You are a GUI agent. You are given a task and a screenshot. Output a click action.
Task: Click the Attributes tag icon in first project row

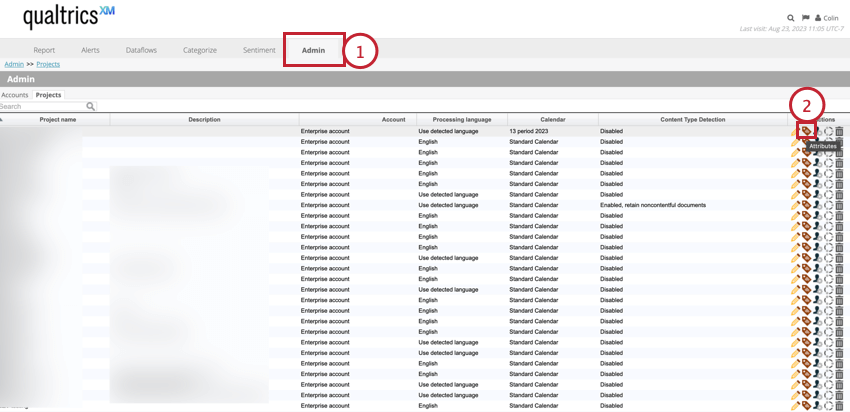(806, 131)
